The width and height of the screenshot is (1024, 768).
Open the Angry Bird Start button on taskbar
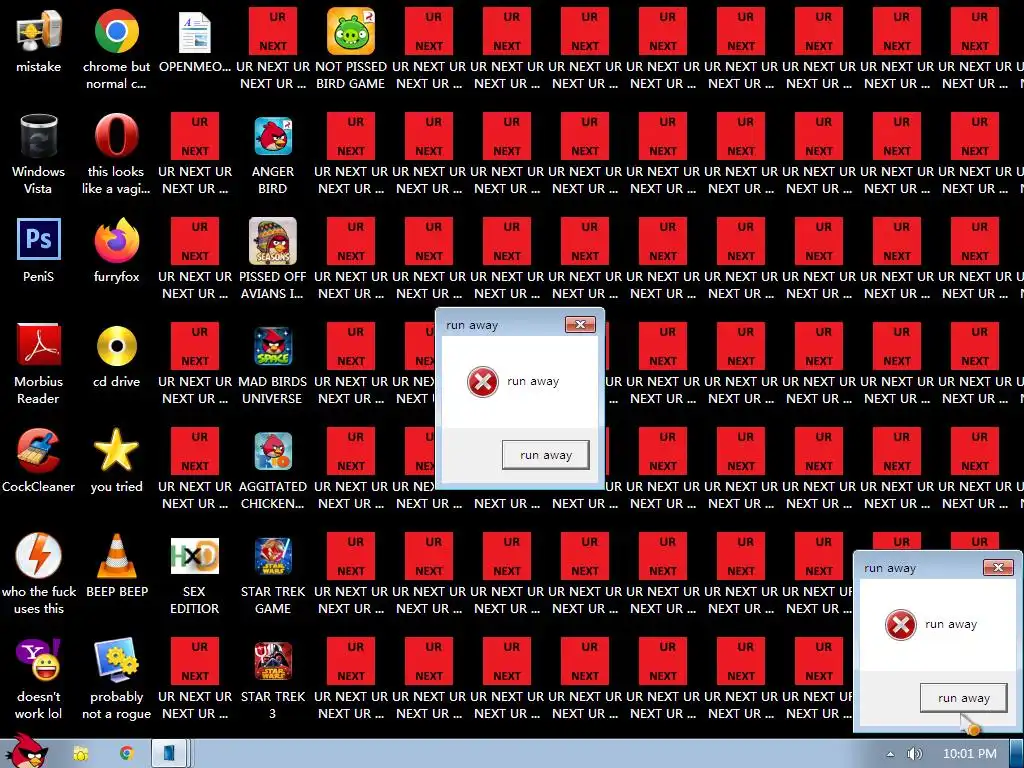click(27, 750)
